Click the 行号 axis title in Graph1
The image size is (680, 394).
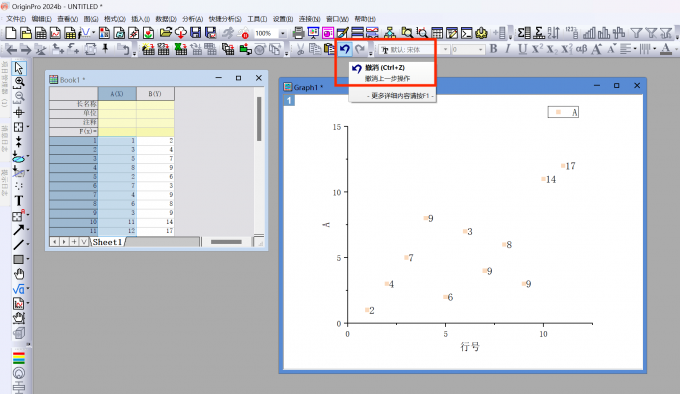[x=470, y=346]
